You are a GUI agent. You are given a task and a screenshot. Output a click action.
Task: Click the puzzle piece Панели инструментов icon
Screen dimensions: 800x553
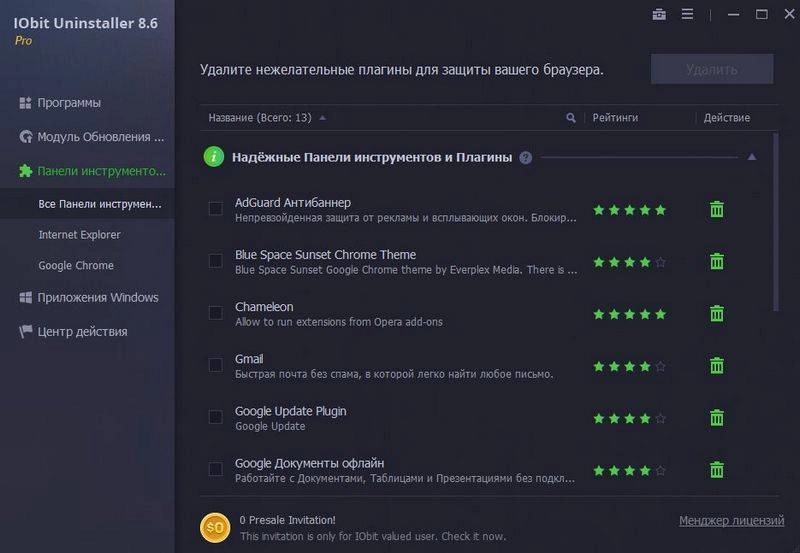(x=25, y=171)
